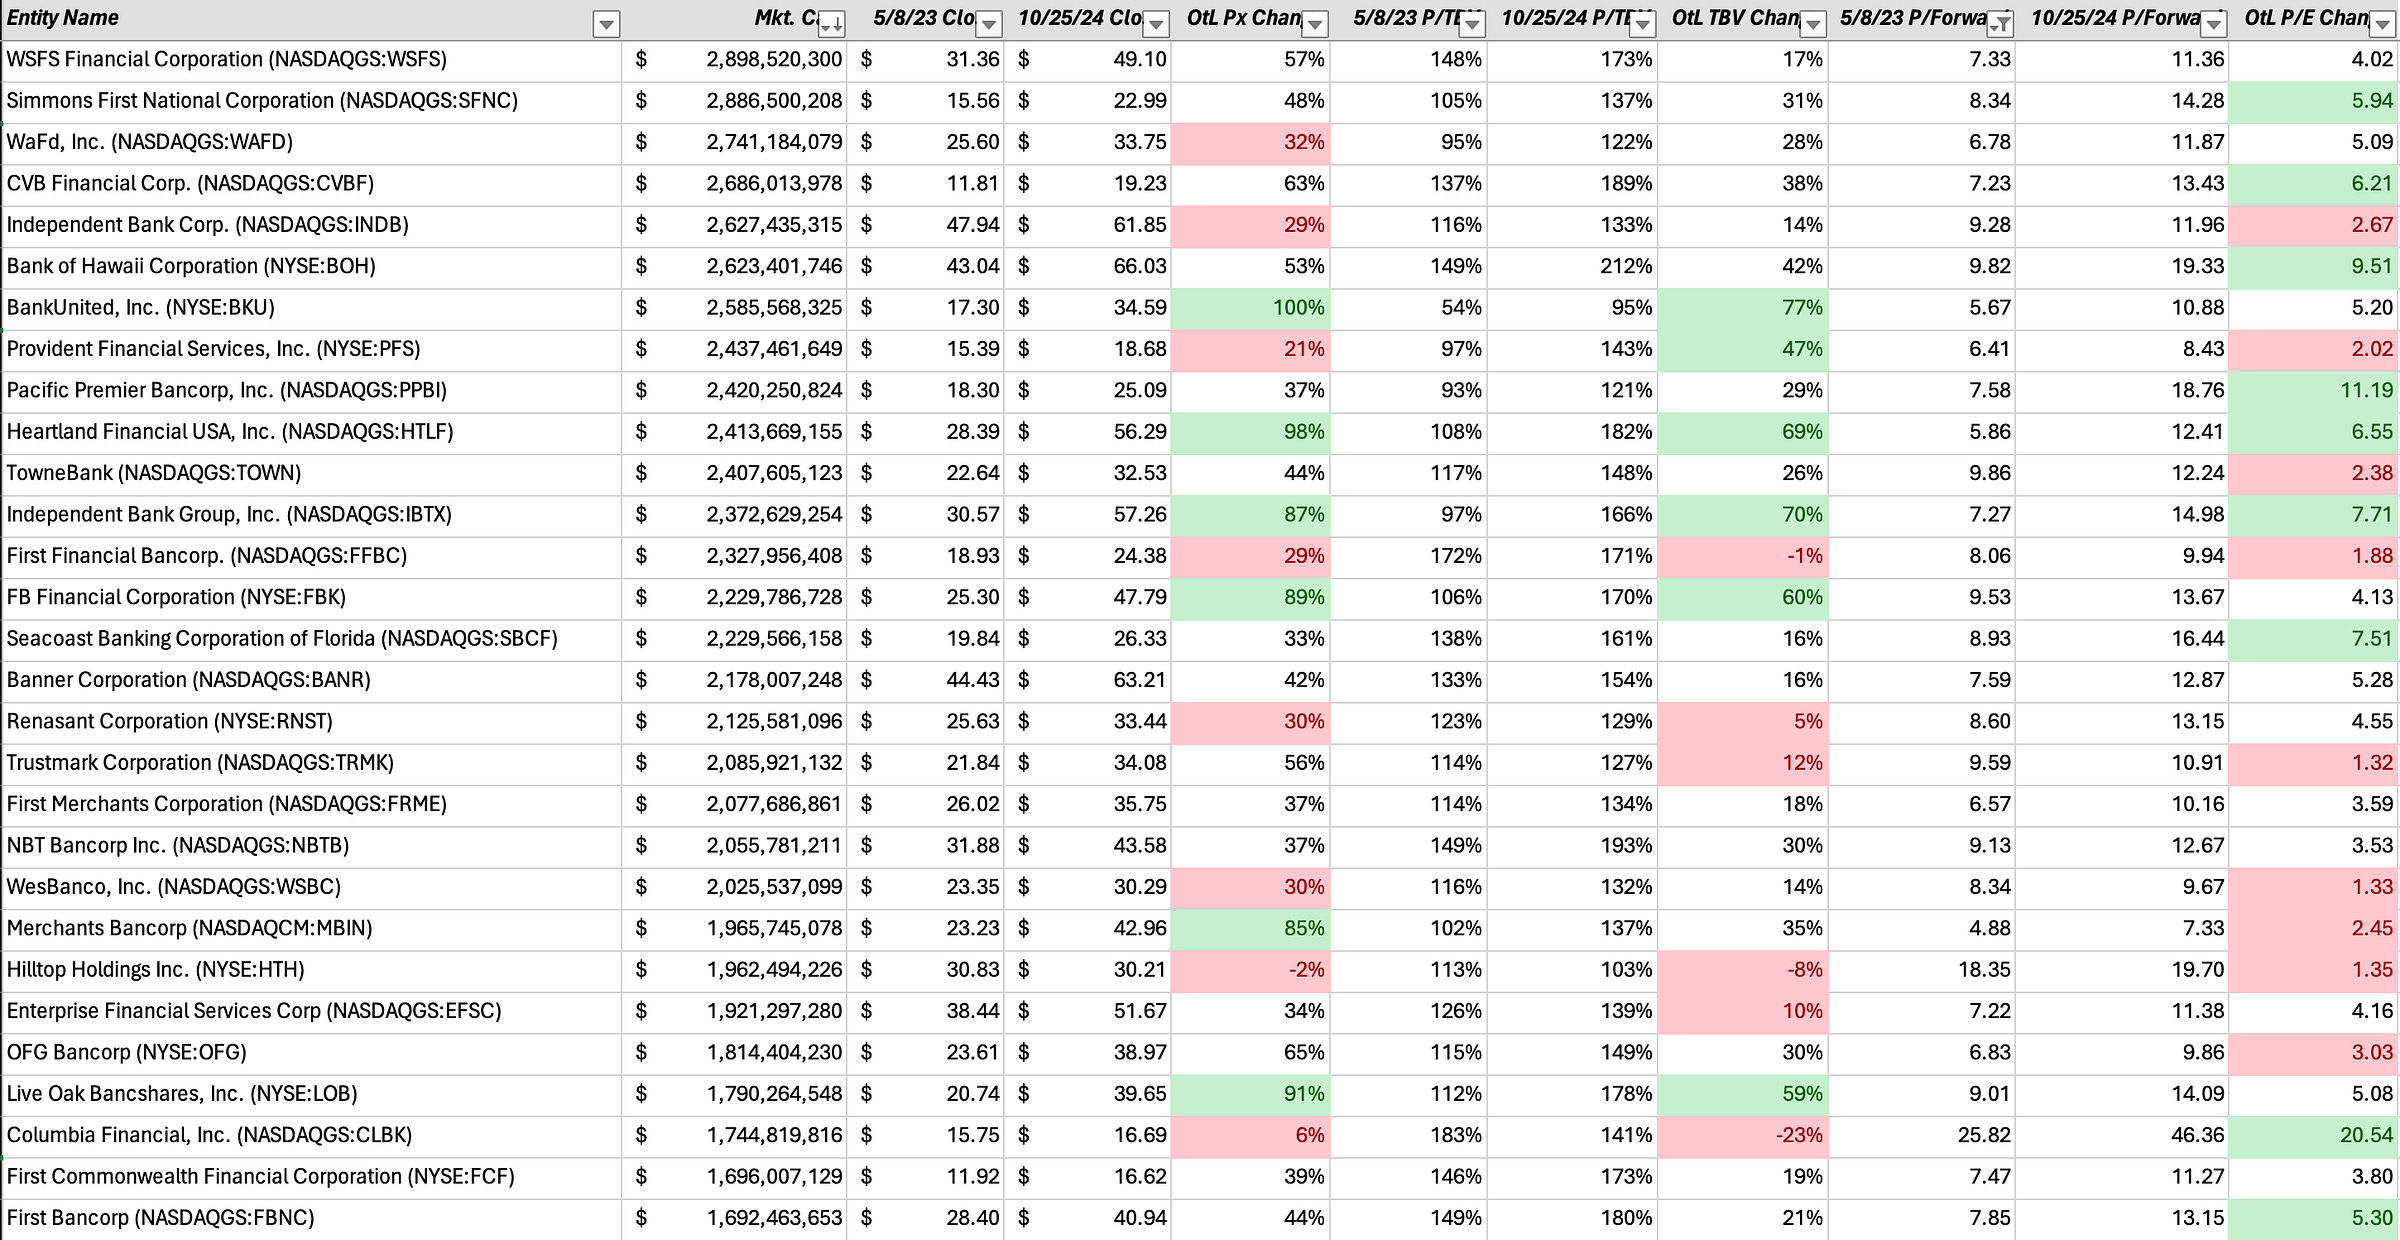Click the 77% OtL TBV Change cell
2400x1240 pixels.
click(x=1743, y=308)
